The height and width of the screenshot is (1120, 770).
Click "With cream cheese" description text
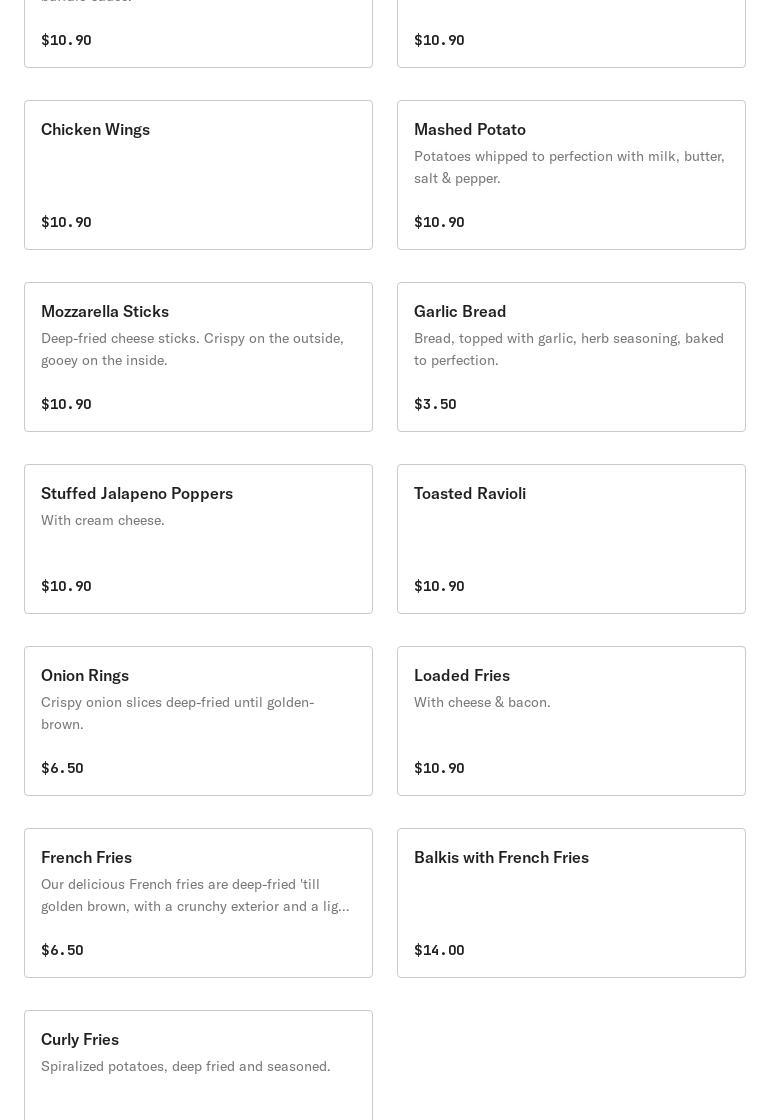tap(103, 520)
